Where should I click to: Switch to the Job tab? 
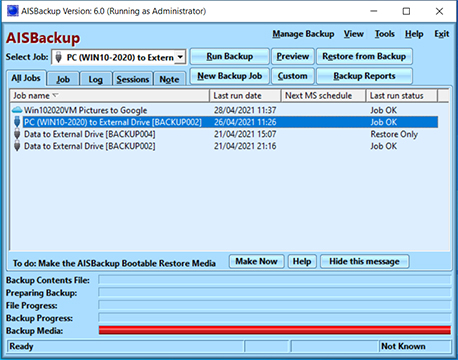[x=63, y=79]
